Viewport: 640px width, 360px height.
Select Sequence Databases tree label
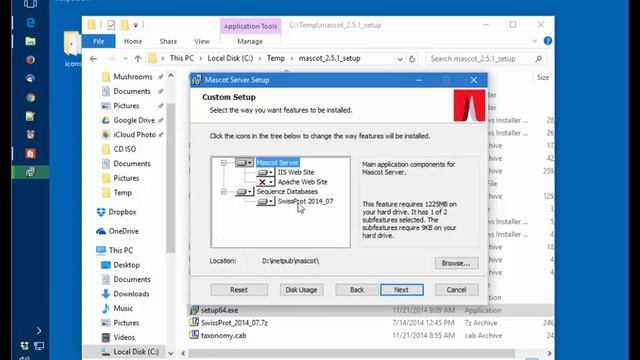[287, 191]
